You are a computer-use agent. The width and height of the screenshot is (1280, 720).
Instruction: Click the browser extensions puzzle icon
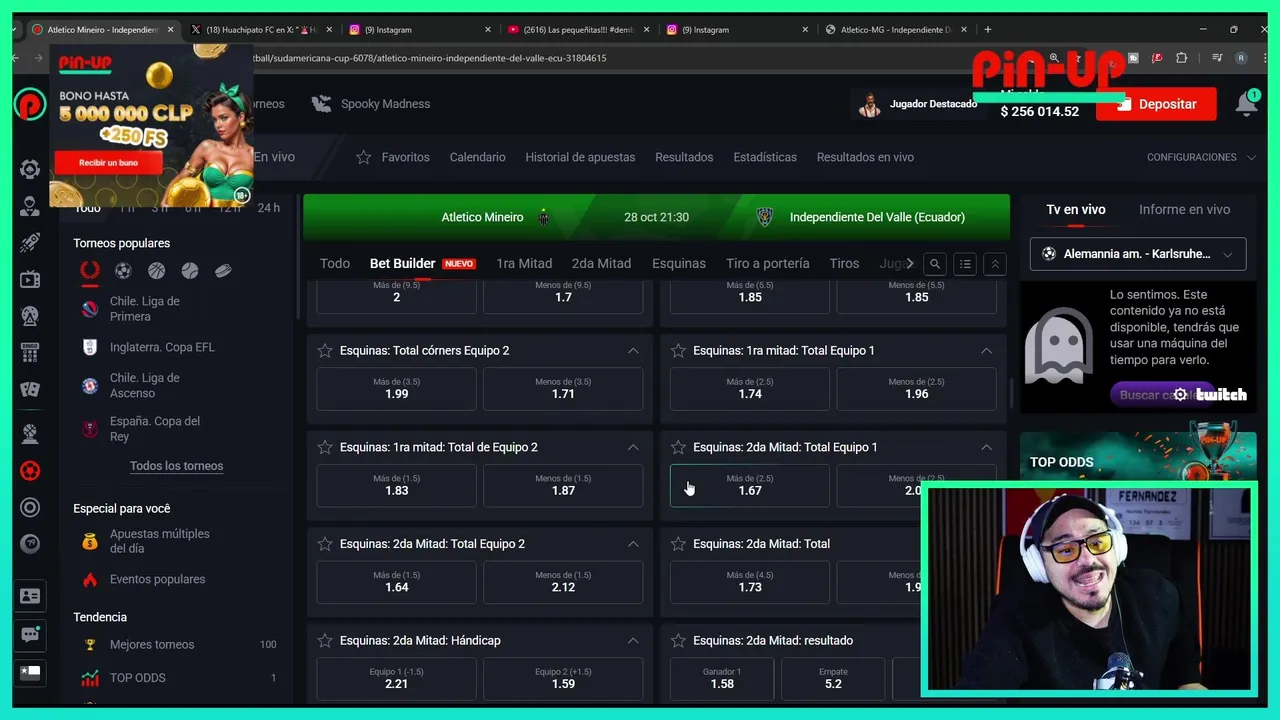[x=1182, y=58]
